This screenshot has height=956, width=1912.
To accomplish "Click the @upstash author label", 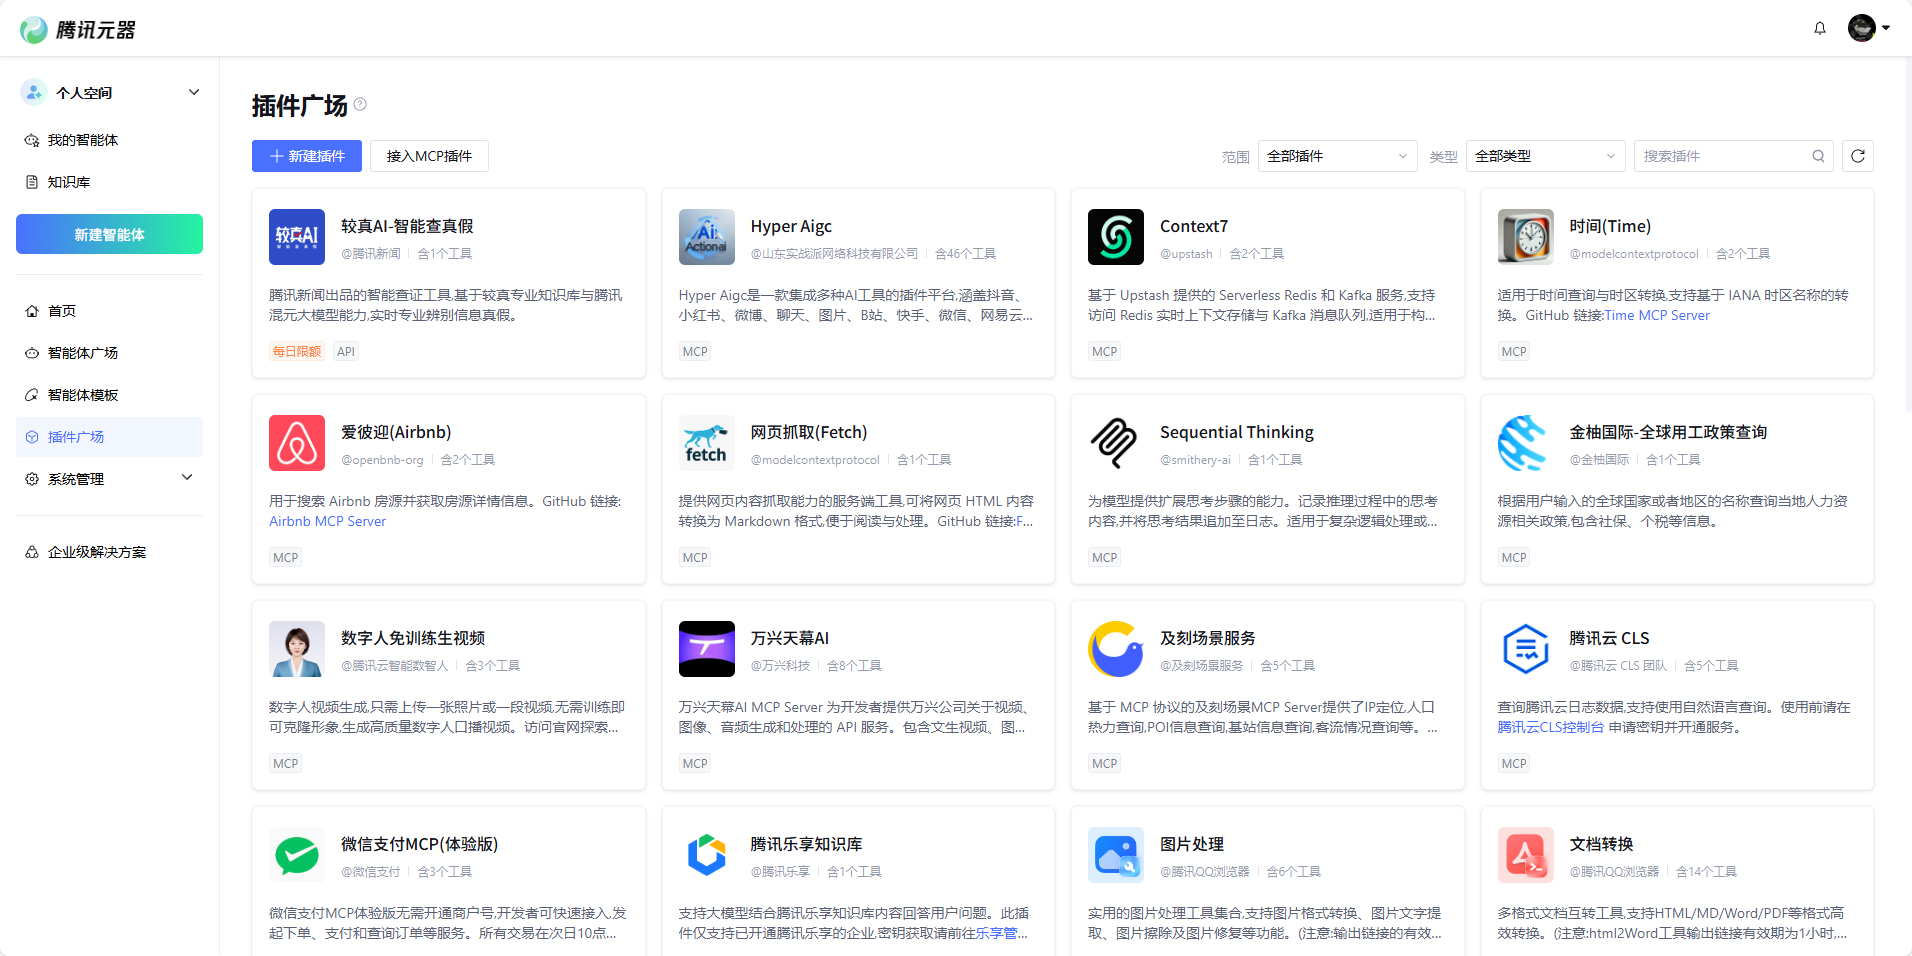I will (1186, 254).
